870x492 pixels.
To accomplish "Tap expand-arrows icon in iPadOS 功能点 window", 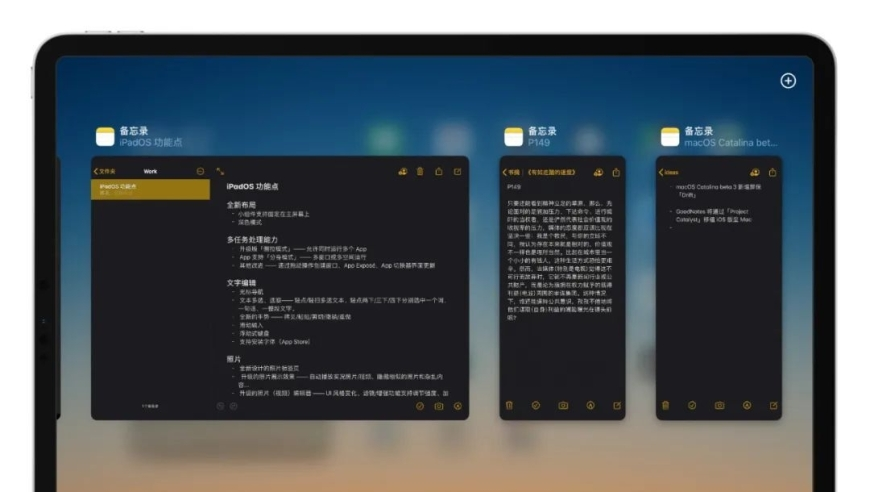I will coord(220,171).
